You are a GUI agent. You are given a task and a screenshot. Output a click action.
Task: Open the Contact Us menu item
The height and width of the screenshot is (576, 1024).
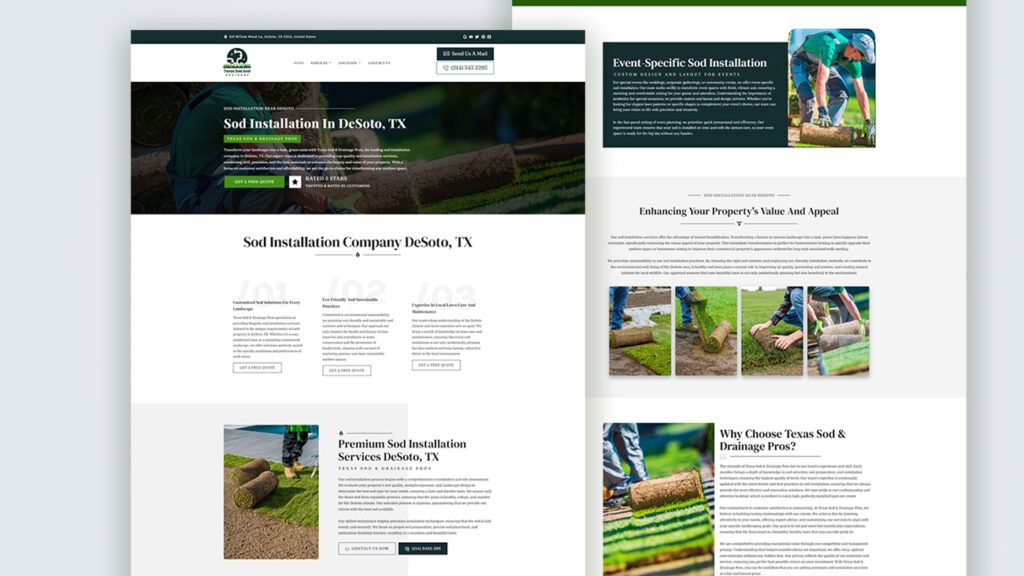point(379,63)
